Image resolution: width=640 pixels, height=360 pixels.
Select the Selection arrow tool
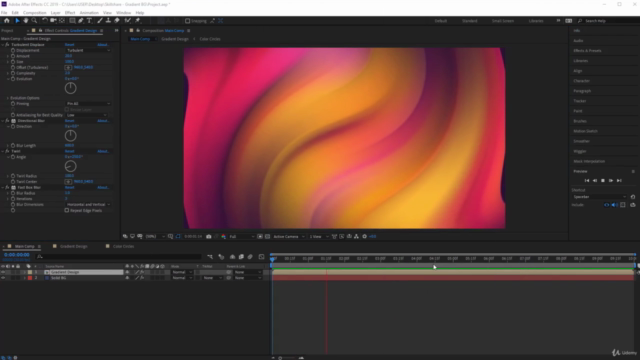click(x=17, y=20)
